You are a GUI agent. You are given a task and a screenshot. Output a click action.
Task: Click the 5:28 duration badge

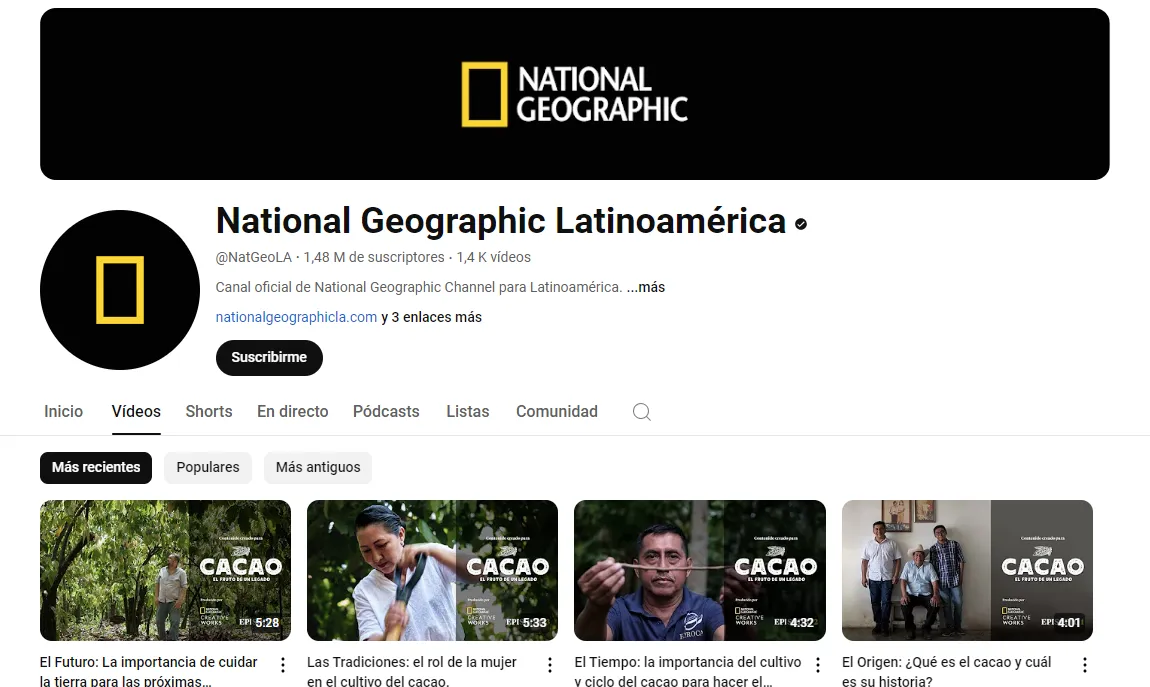point(267,622)
